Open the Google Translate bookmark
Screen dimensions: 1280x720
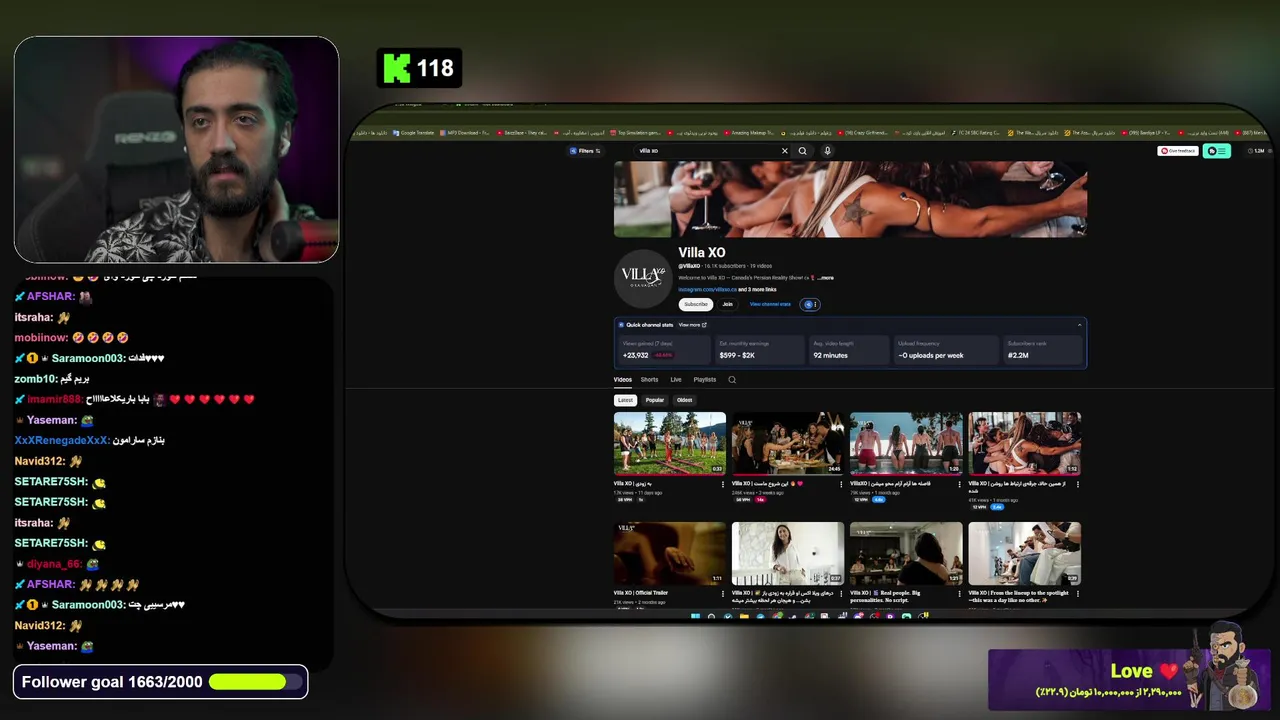pyautogui.click(x=414, y=133)
